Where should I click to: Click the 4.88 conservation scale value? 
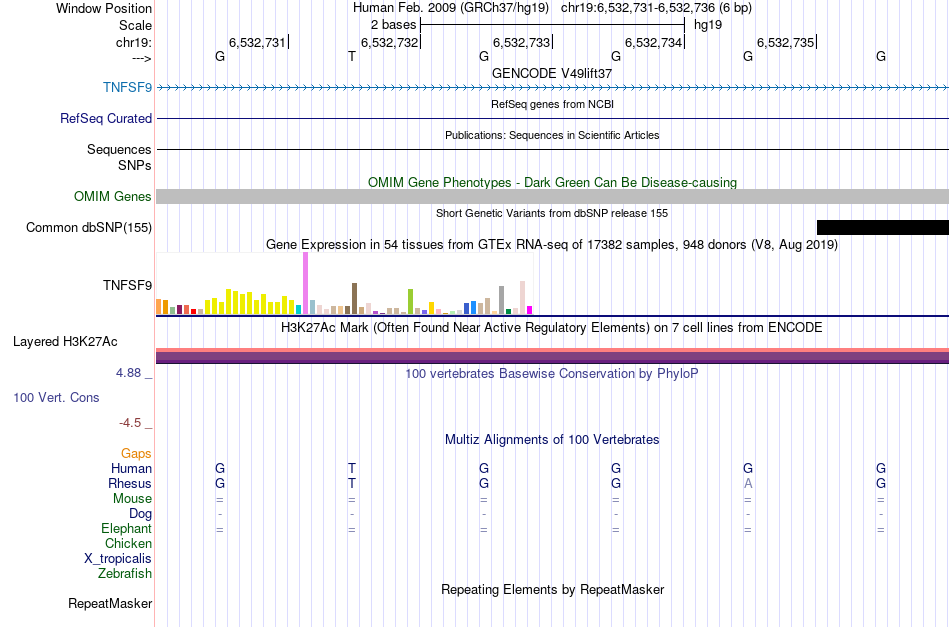(128, 373)
